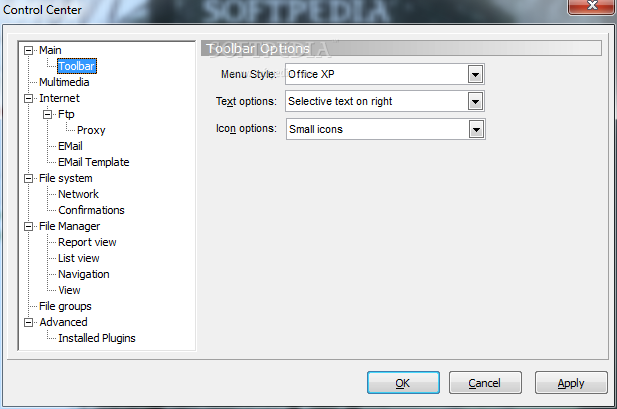Image resolution: width=617 pixels, height=409 pixels.
Task: Select File system in the tree
Action: [x=66, y=178]
